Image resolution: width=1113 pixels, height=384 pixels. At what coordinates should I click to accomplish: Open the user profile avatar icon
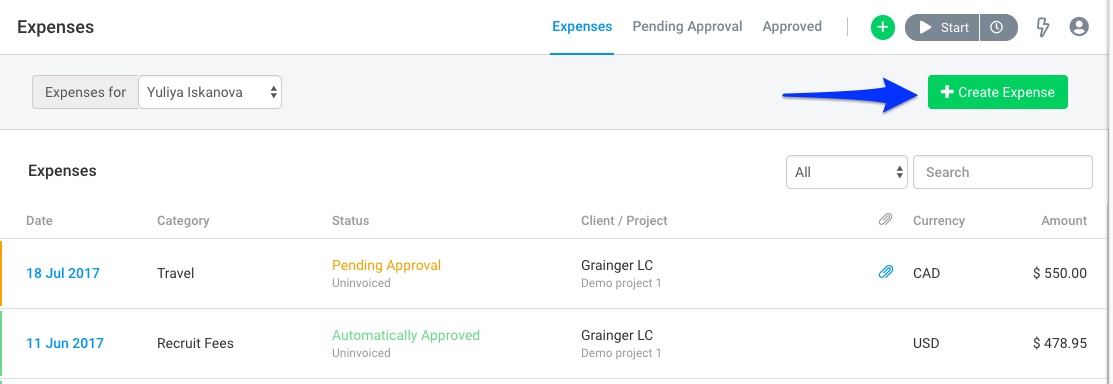(x=1079, y=27)
